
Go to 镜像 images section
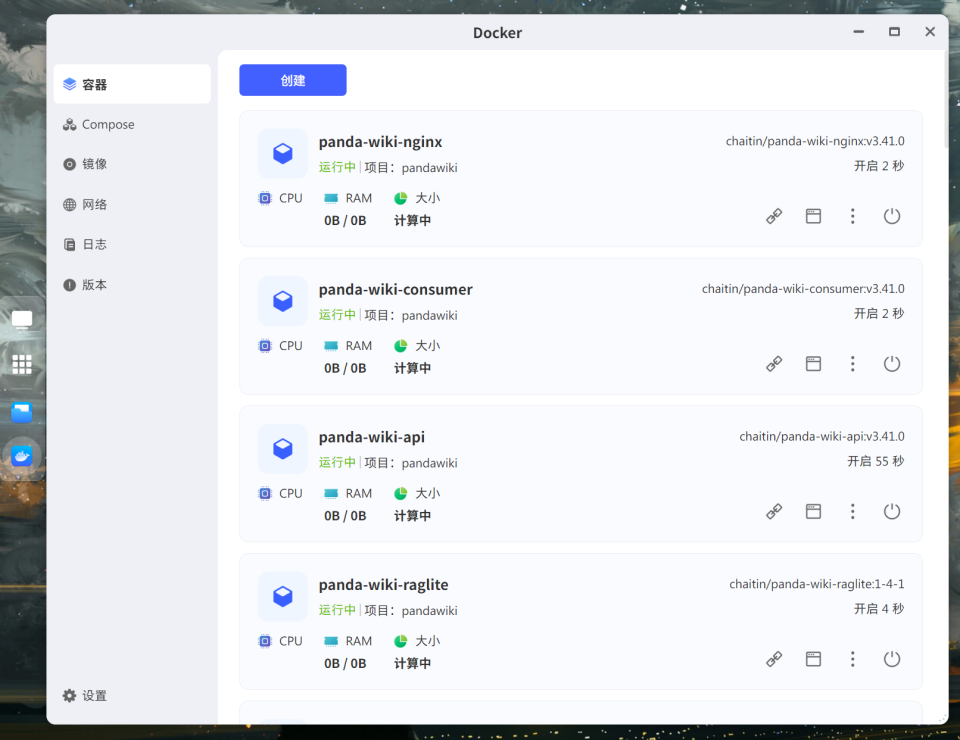click(132, 164)
